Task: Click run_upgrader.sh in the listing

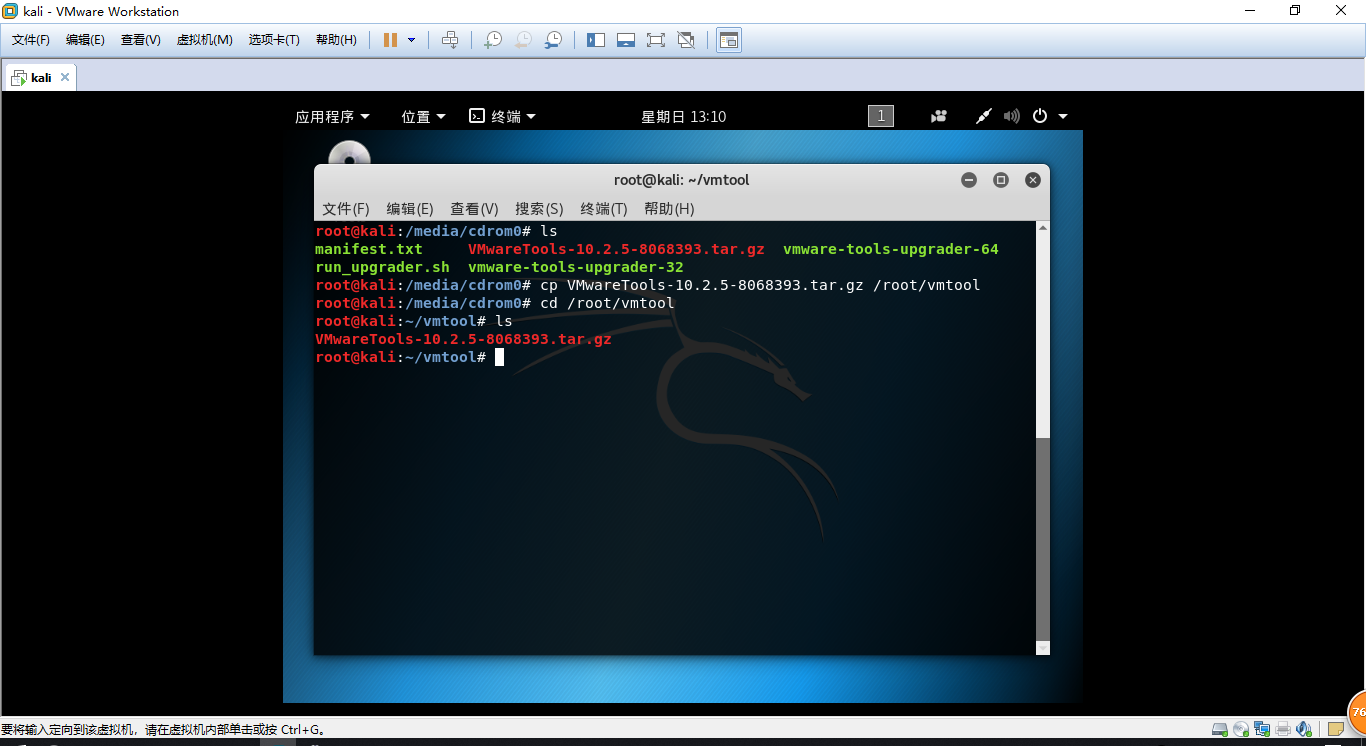Action: tap(382, 267)
